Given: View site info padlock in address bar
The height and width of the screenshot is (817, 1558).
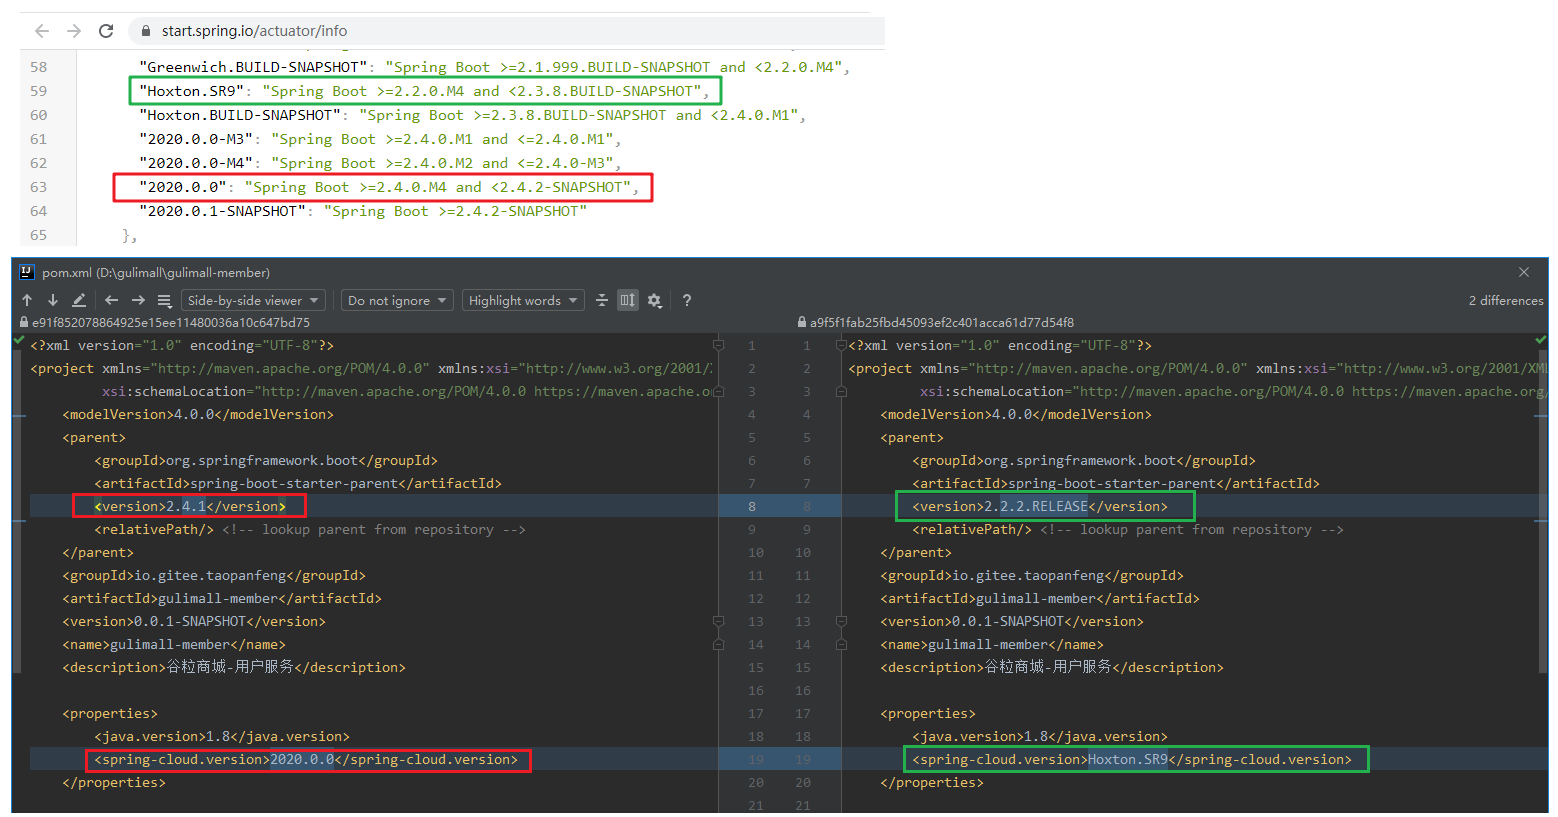Looking at the screenshot, I should coord(146,31).
